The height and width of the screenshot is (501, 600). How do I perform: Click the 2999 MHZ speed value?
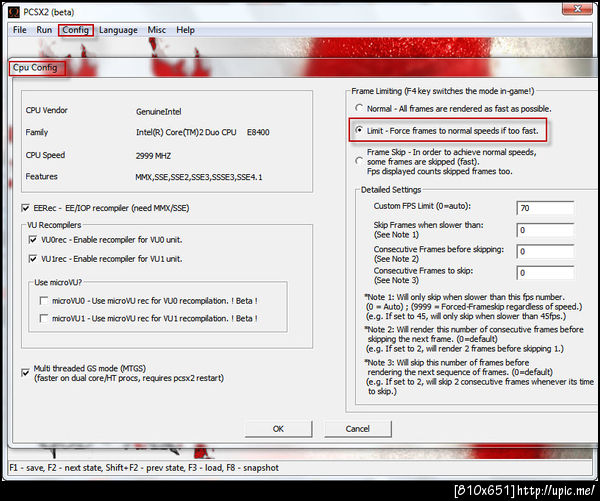coord(153,156)
